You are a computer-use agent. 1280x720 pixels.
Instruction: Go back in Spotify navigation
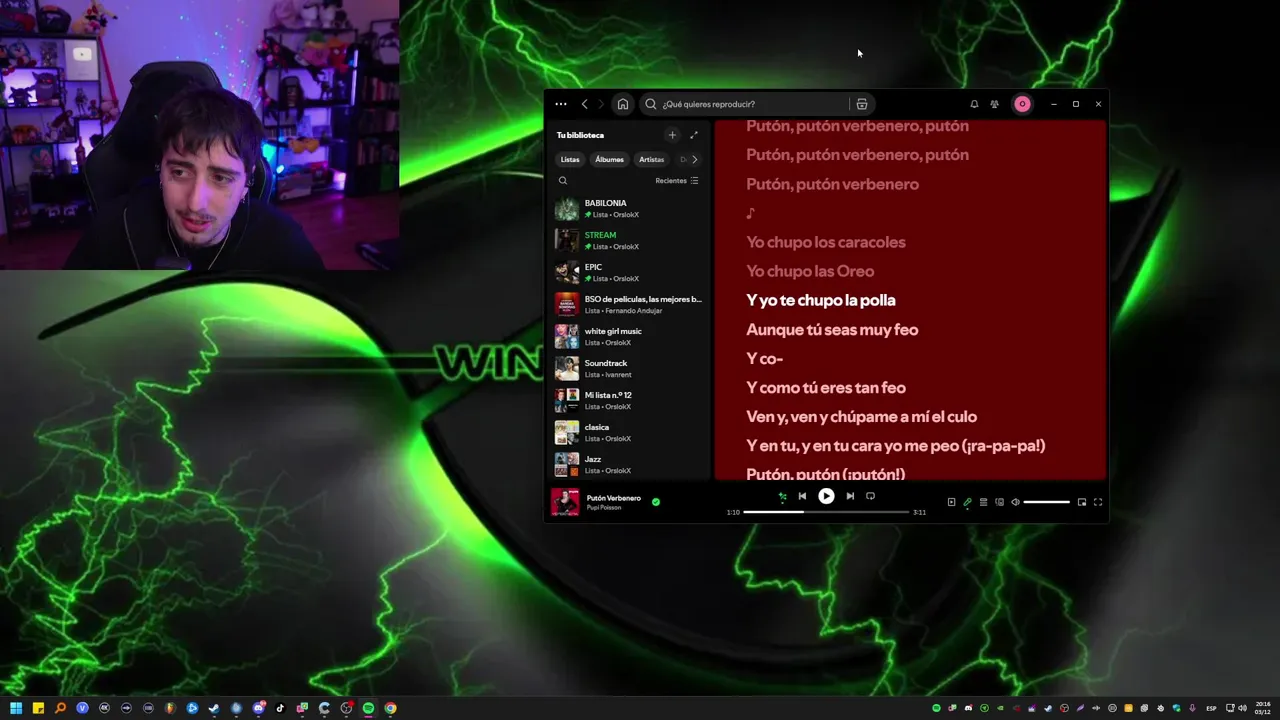pos(585,104)
